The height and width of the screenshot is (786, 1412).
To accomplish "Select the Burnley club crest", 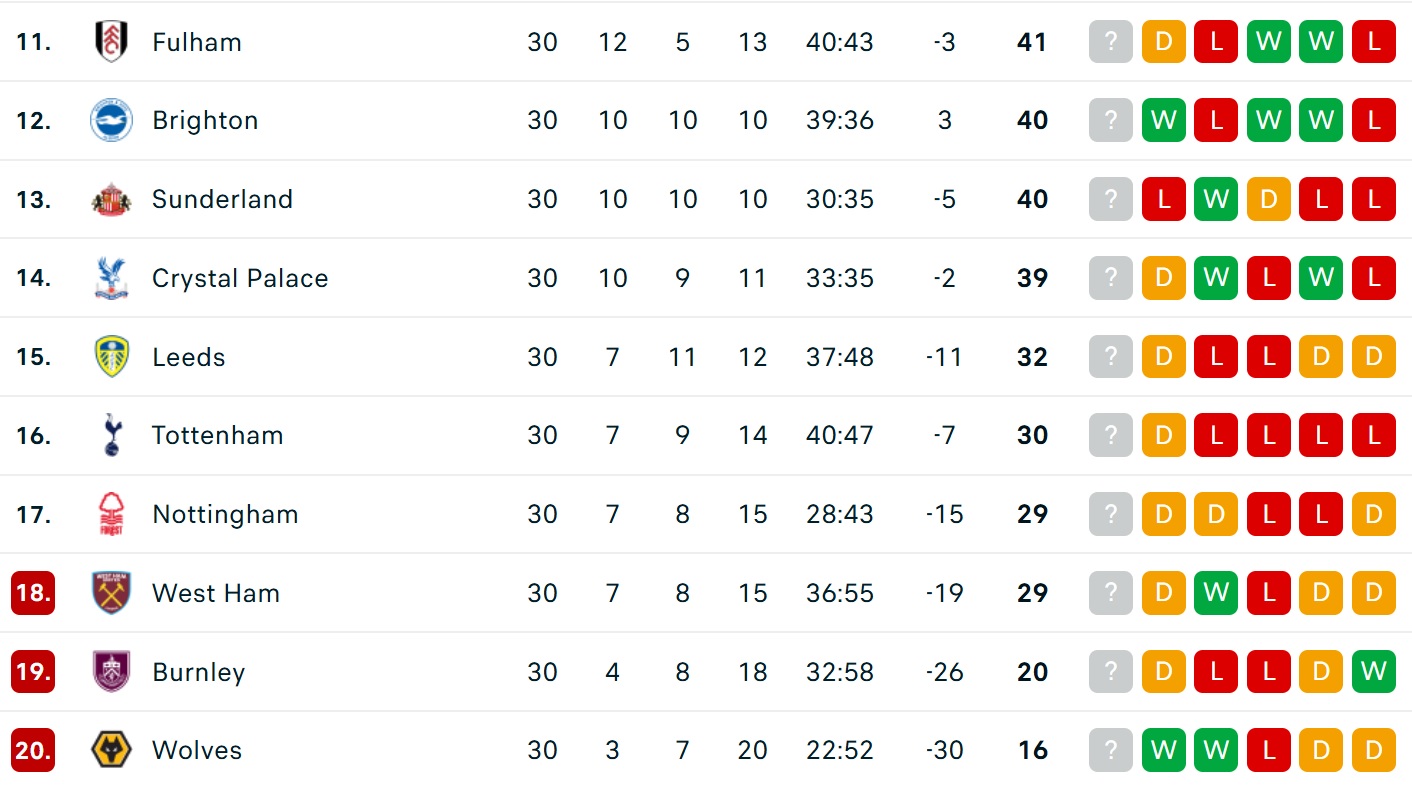I will [111, 672].
